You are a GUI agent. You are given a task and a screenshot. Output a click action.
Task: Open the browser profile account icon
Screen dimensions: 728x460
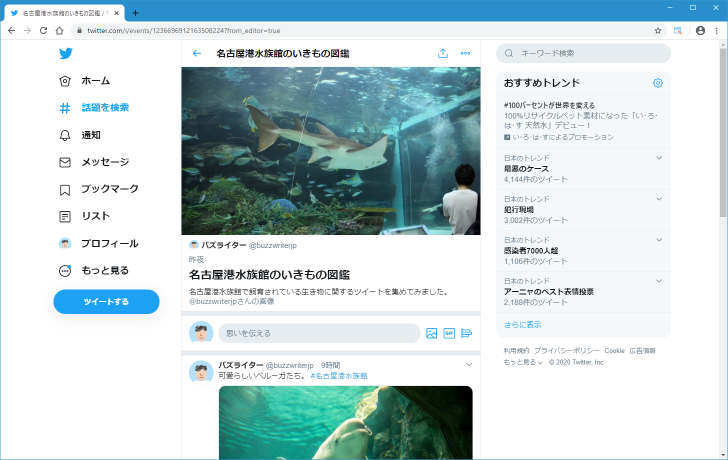pyautogui.click(x=700, y=31)
